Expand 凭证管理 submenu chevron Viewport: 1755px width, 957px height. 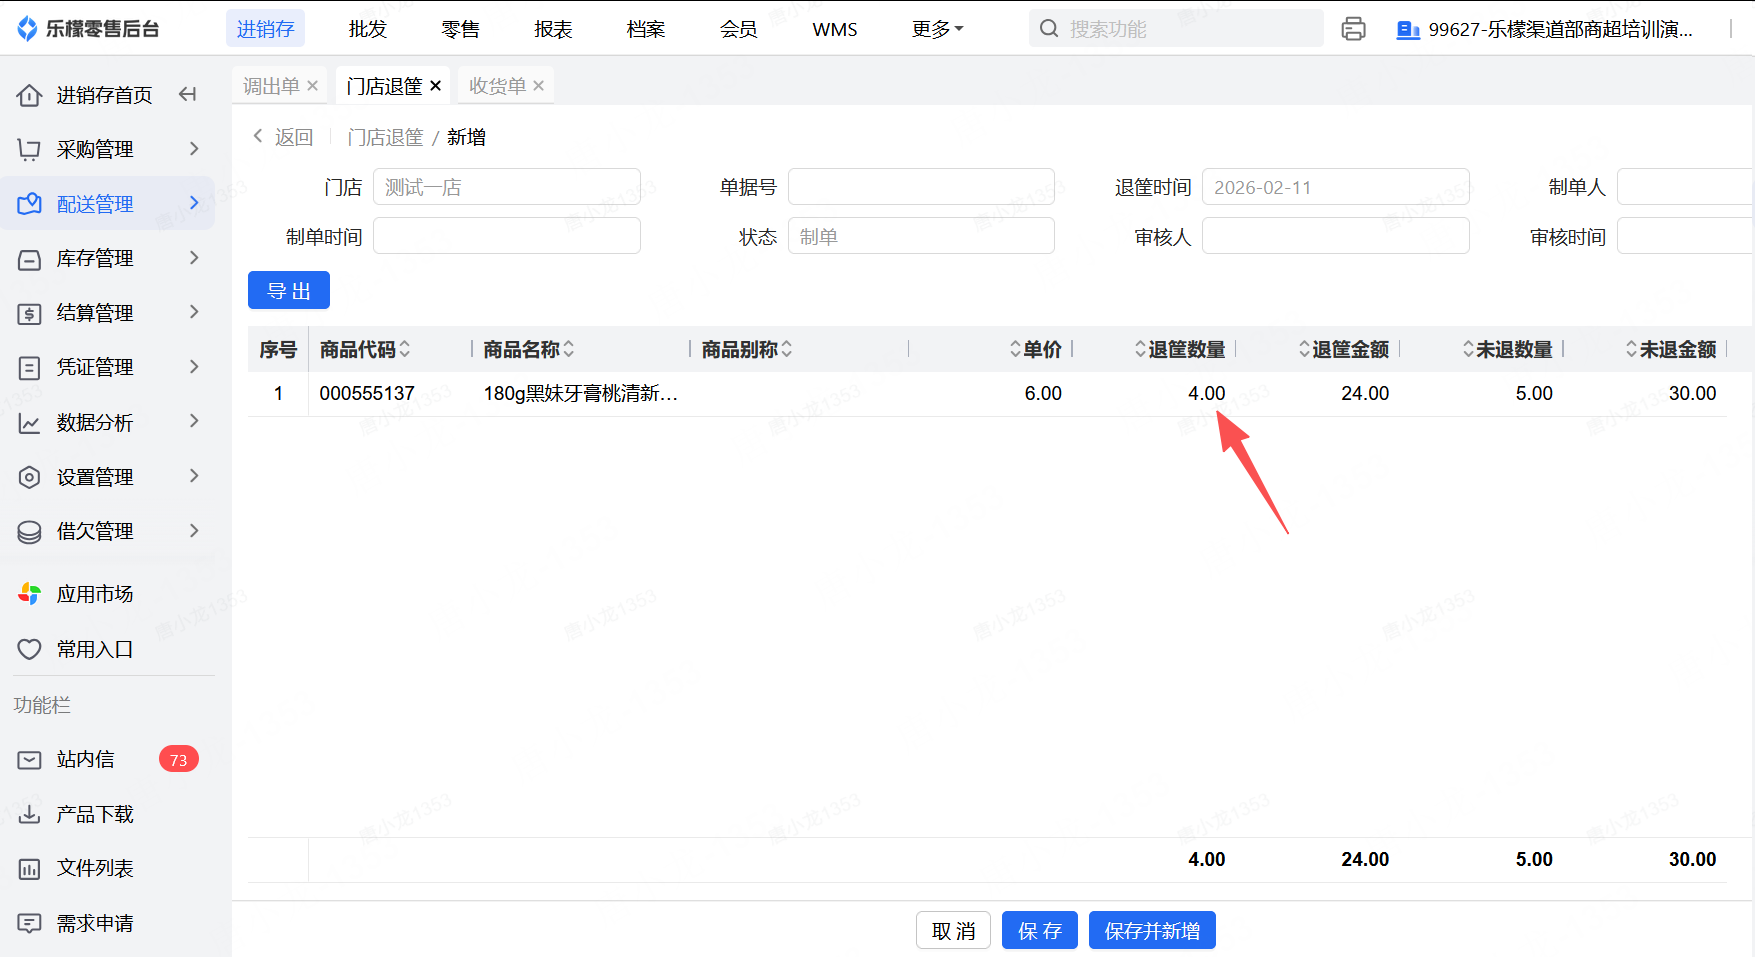click(194, 367)
